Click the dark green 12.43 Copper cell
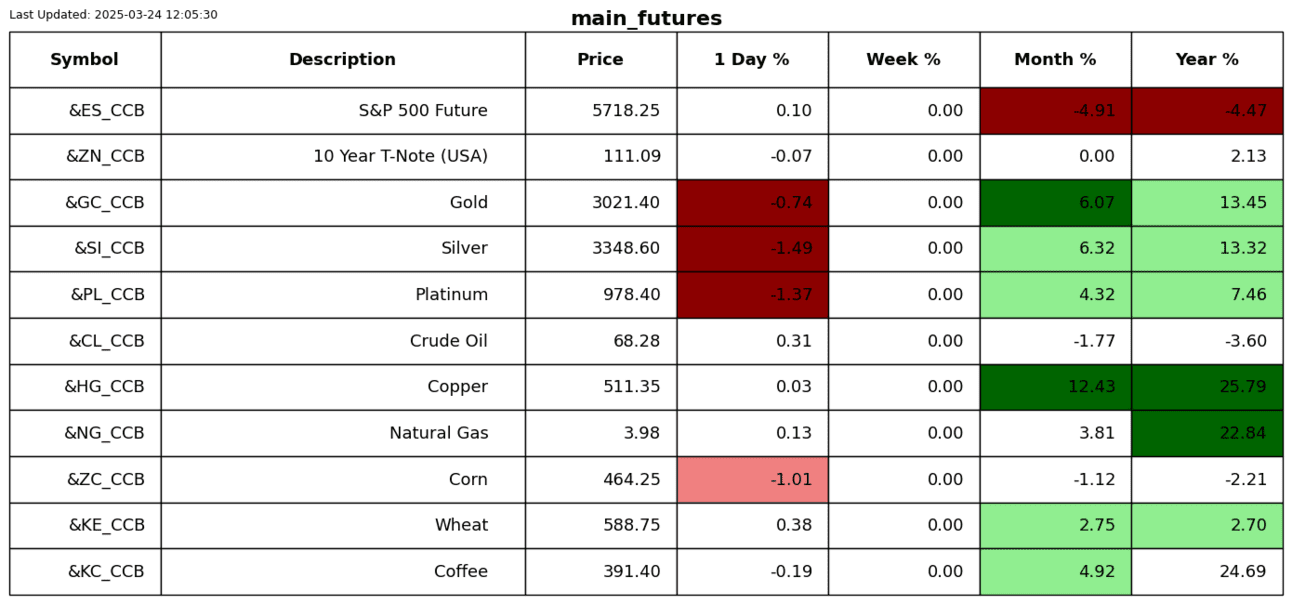 coord(1055,387)
